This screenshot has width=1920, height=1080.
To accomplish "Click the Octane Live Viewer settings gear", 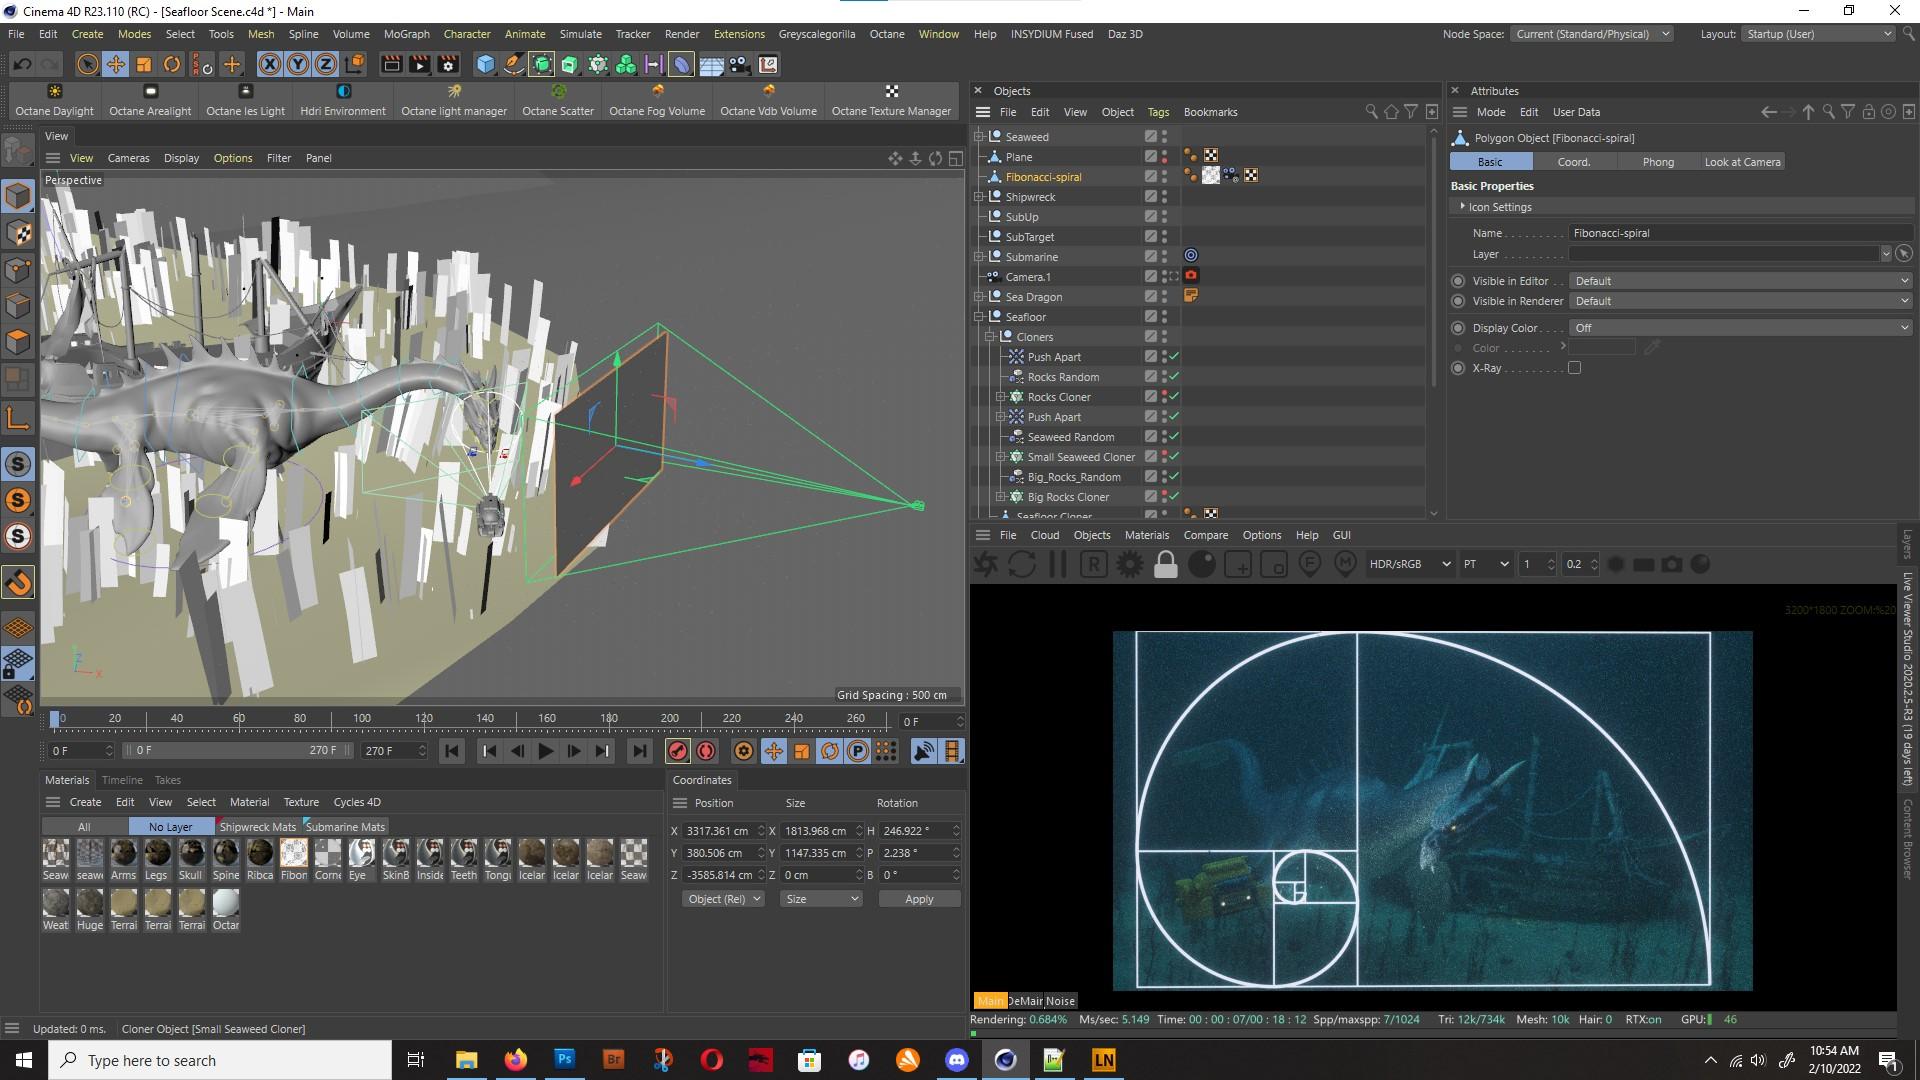I will [1130, 565].
